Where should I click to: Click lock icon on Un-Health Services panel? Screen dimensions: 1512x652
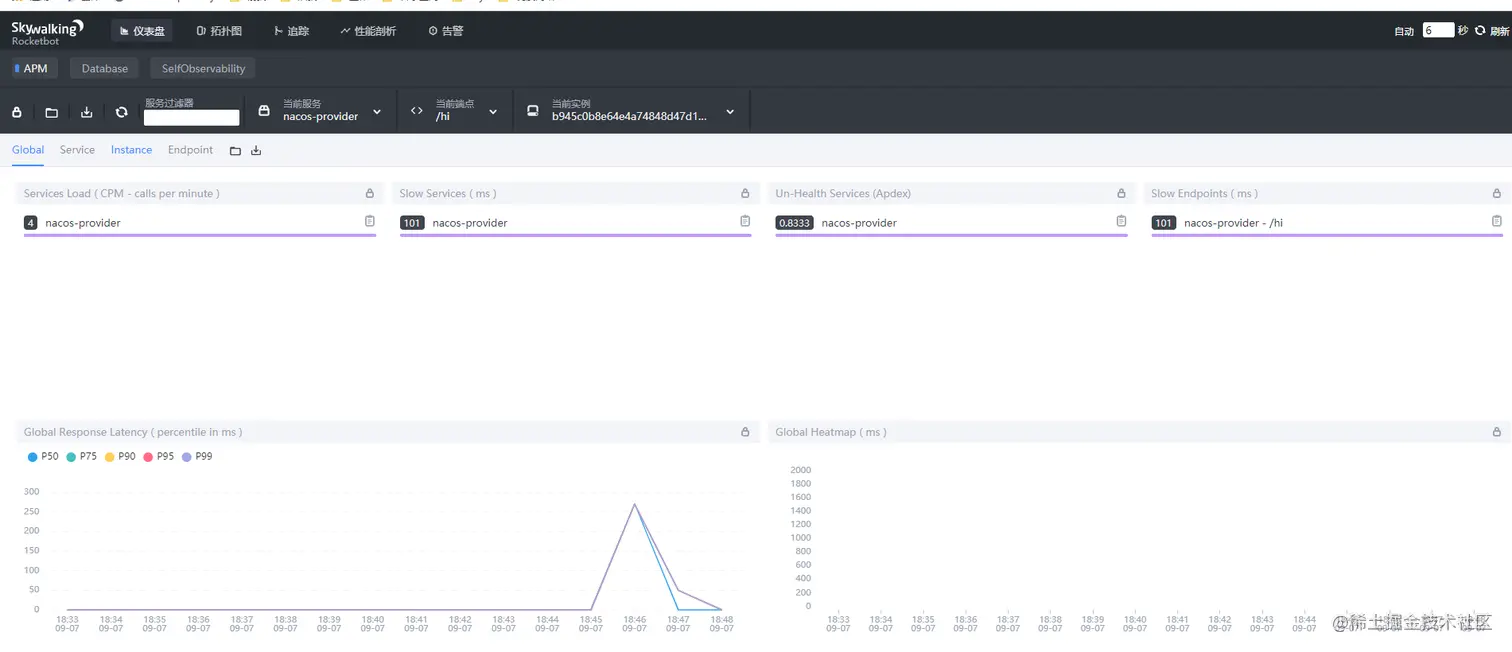click(x=1121, y=193)
